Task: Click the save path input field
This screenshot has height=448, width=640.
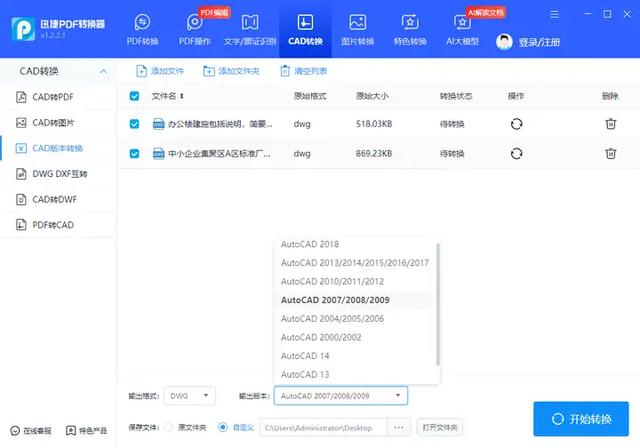Action: point(323,428)
